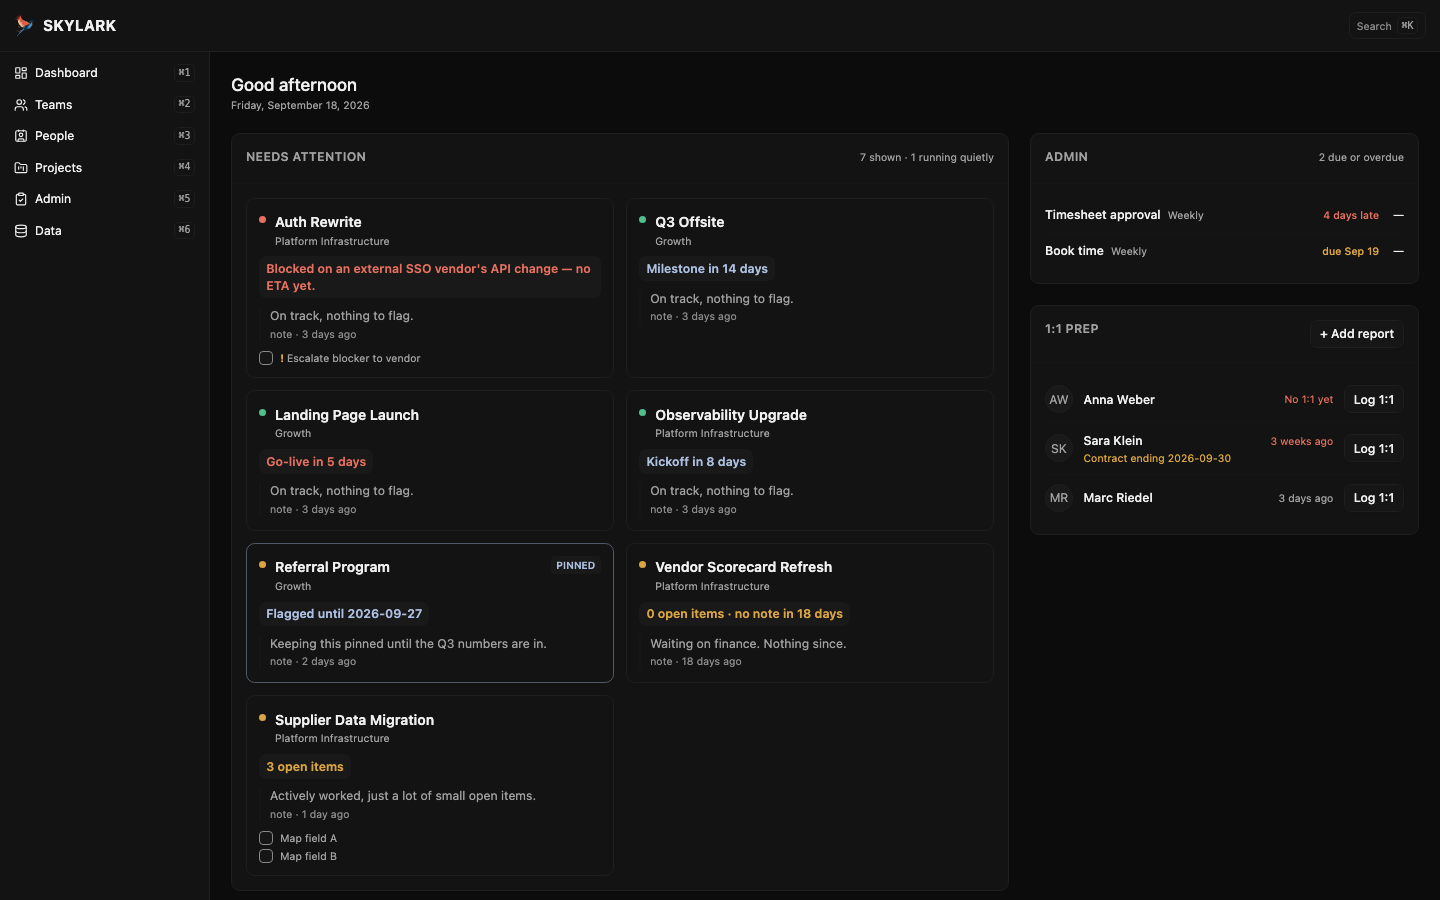Click the yellow status dot on Vendor Scorecard Refresh
The width and height of the screenshot is (1440, 900).
(642, 565)
